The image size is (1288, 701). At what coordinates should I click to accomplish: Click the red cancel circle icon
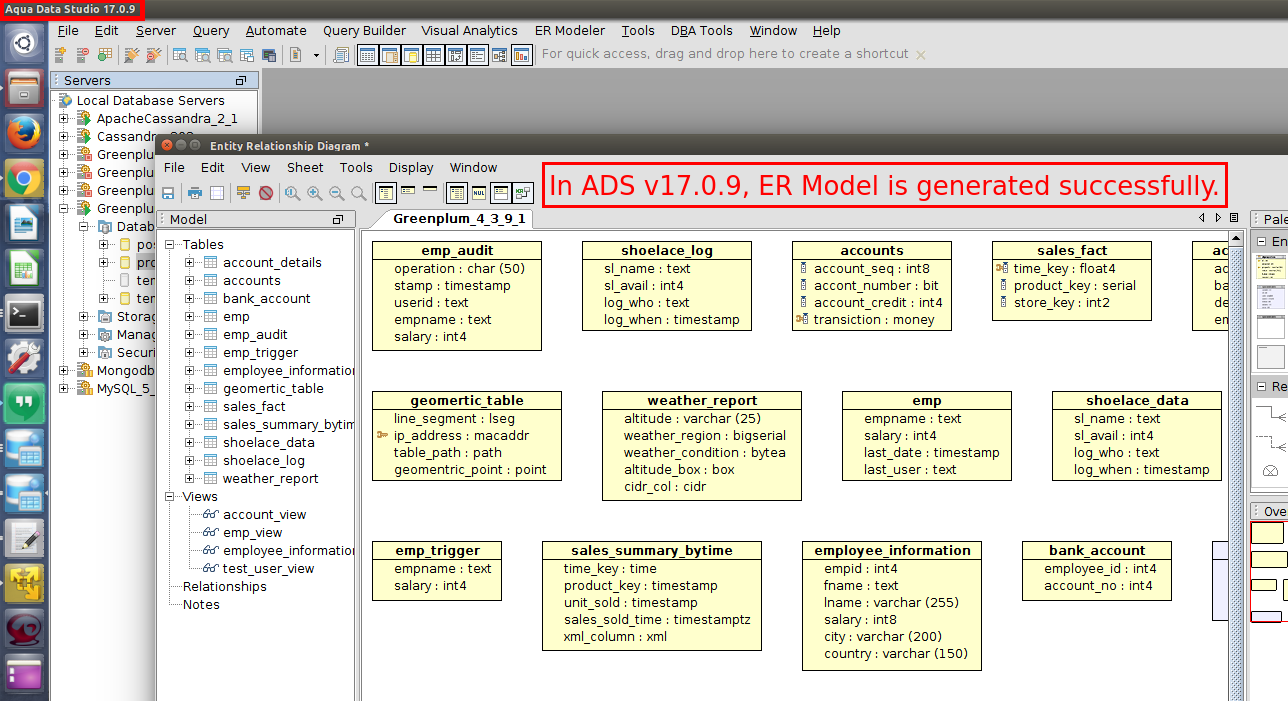[x=266, y=193]
